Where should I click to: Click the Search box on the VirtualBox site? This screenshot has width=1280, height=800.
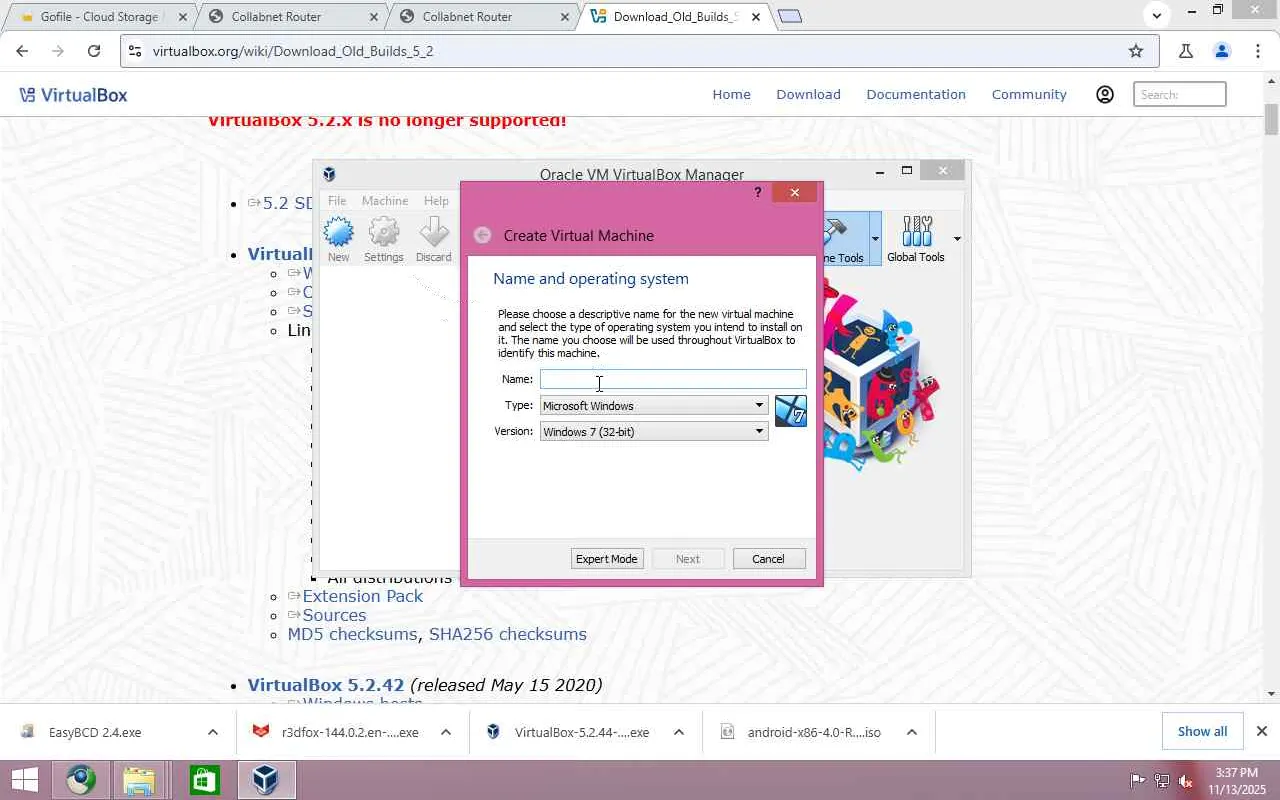[x=1180, y=94]
